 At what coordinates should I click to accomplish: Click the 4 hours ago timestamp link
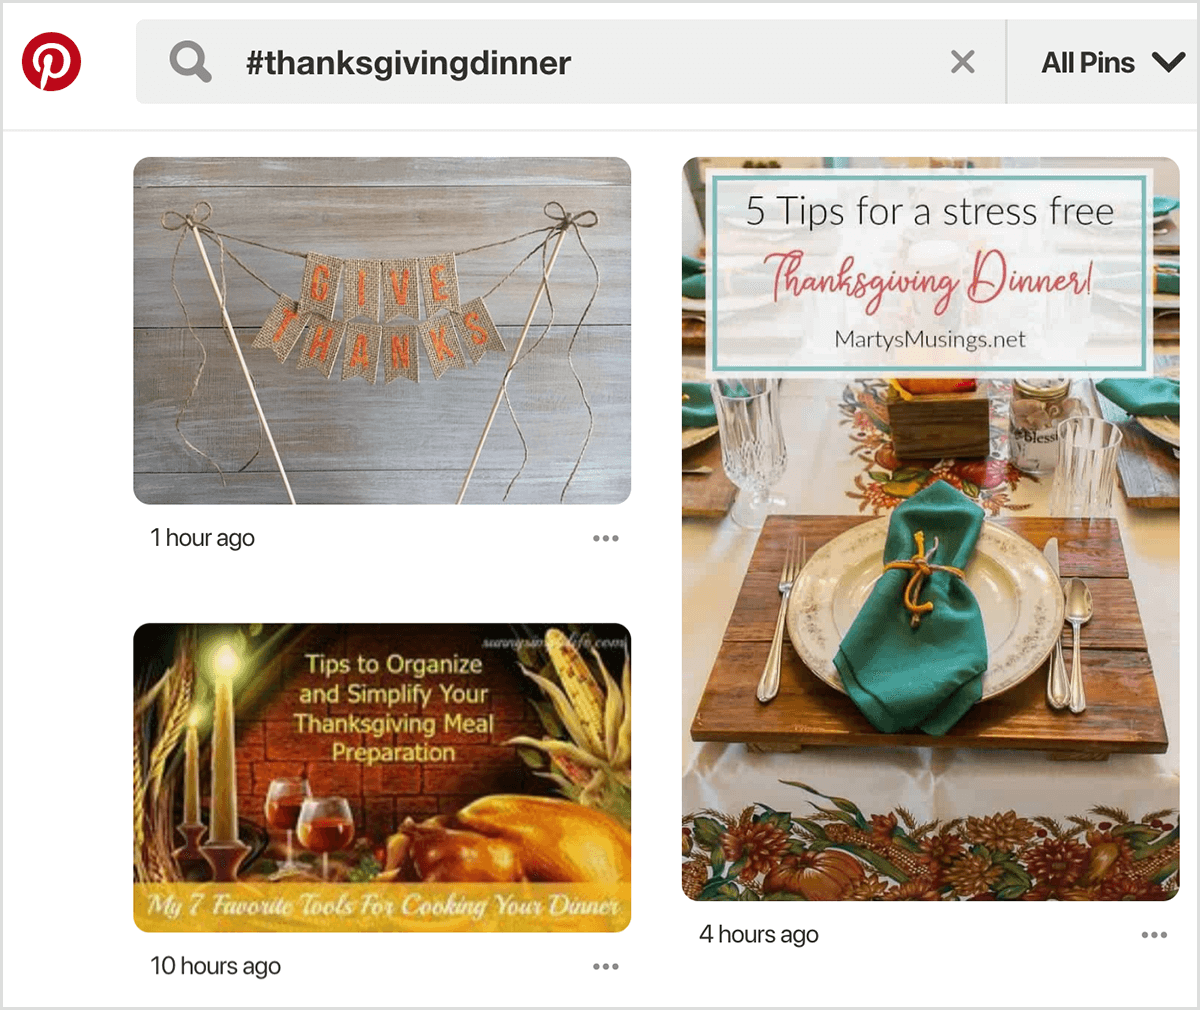[x=758, y=934]
